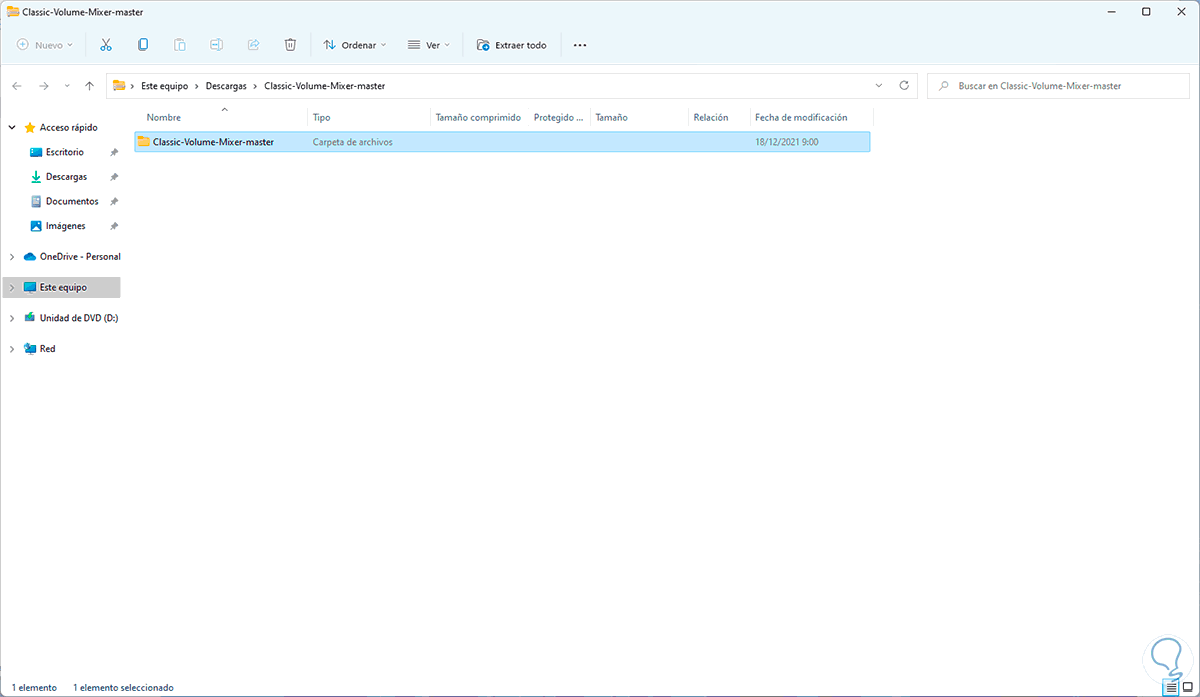Click the Delete trash icon
Image resolution: width=1200 pixels, height=697 pixels.
pos(290,45)
